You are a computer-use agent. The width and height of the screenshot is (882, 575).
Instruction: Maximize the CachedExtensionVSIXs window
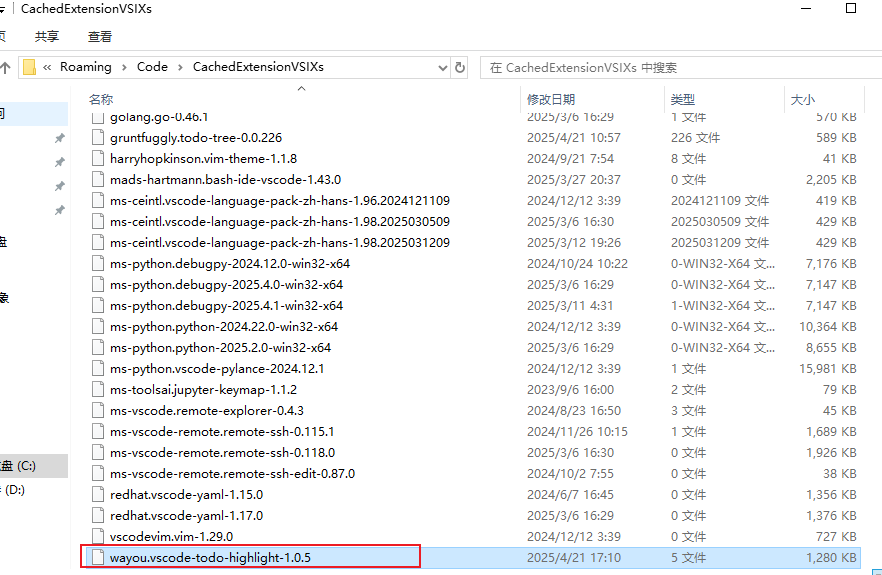[851, 8]
